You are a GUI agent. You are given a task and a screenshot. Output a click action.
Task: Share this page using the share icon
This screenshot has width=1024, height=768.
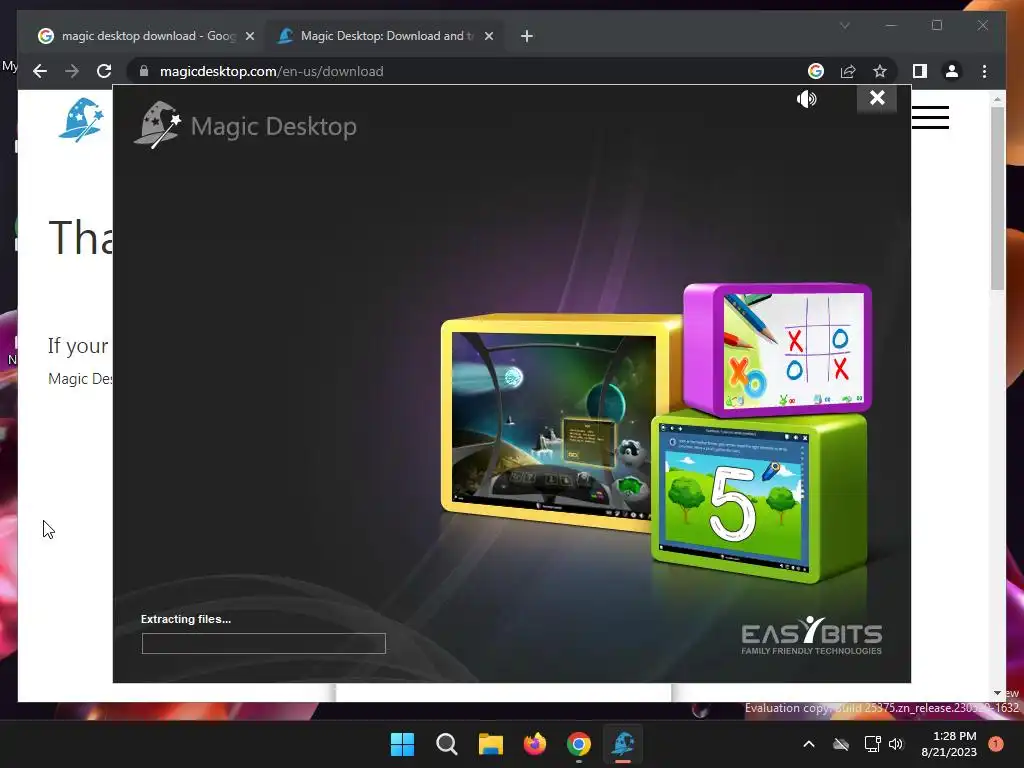pos(848,71)
